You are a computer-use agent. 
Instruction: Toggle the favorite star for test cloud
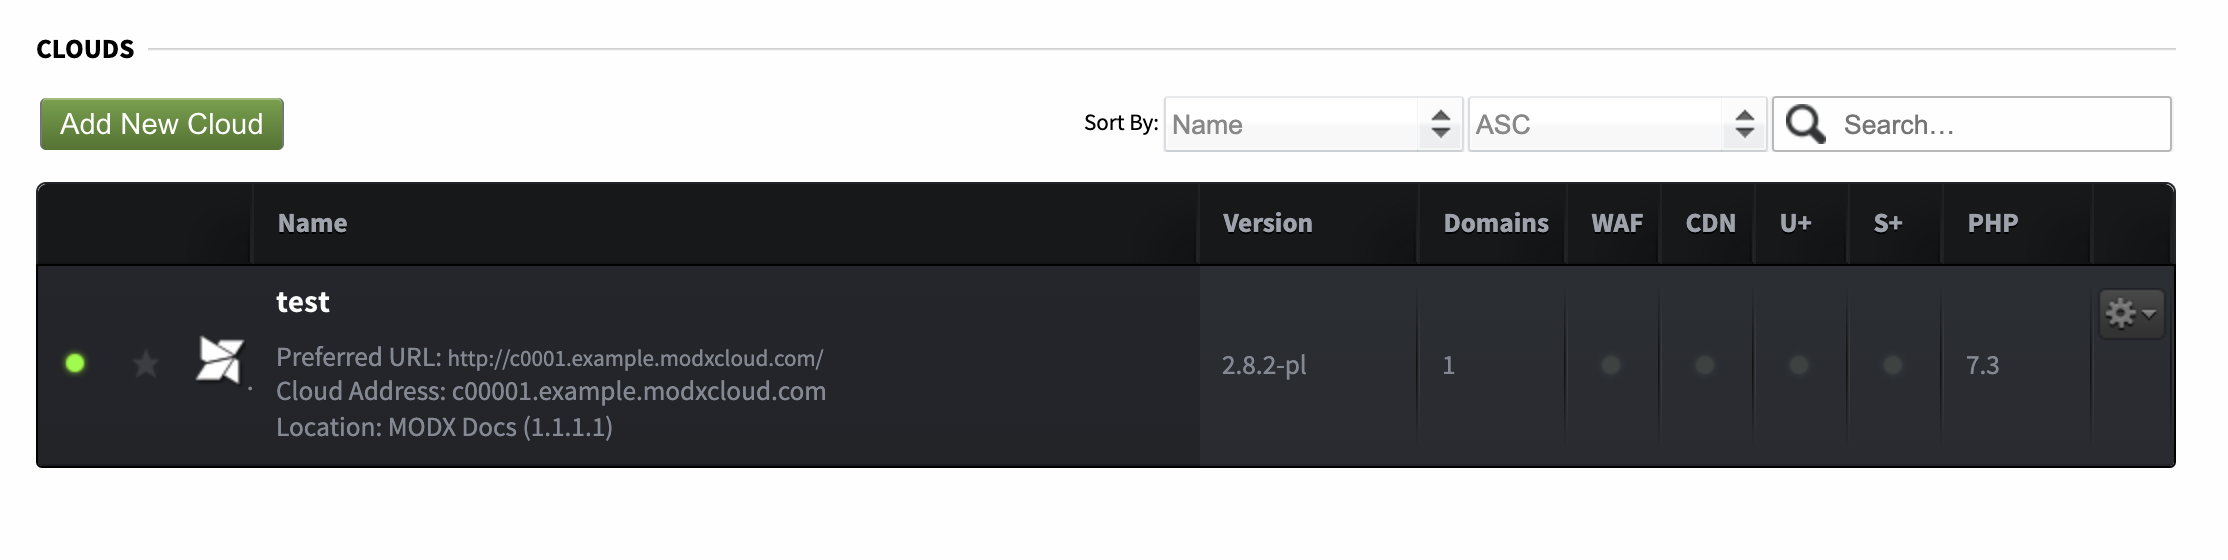tap(146, 364)
